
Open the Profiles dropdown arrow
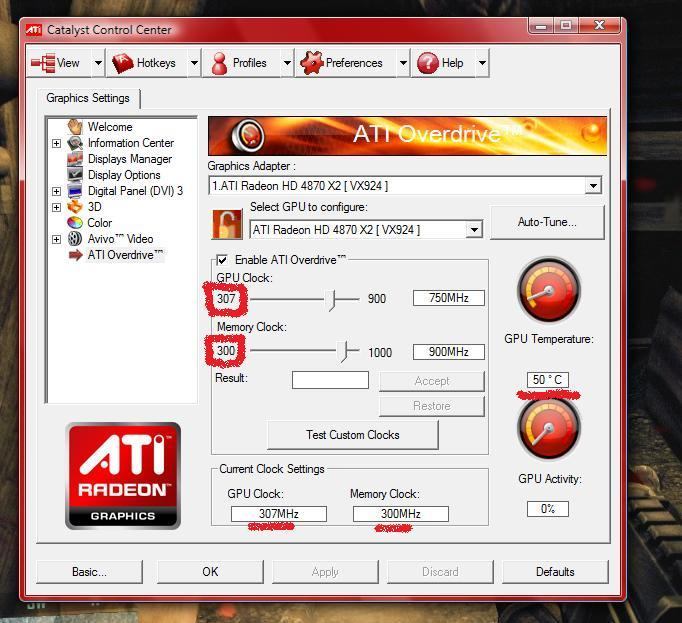(x=287, y=63)
